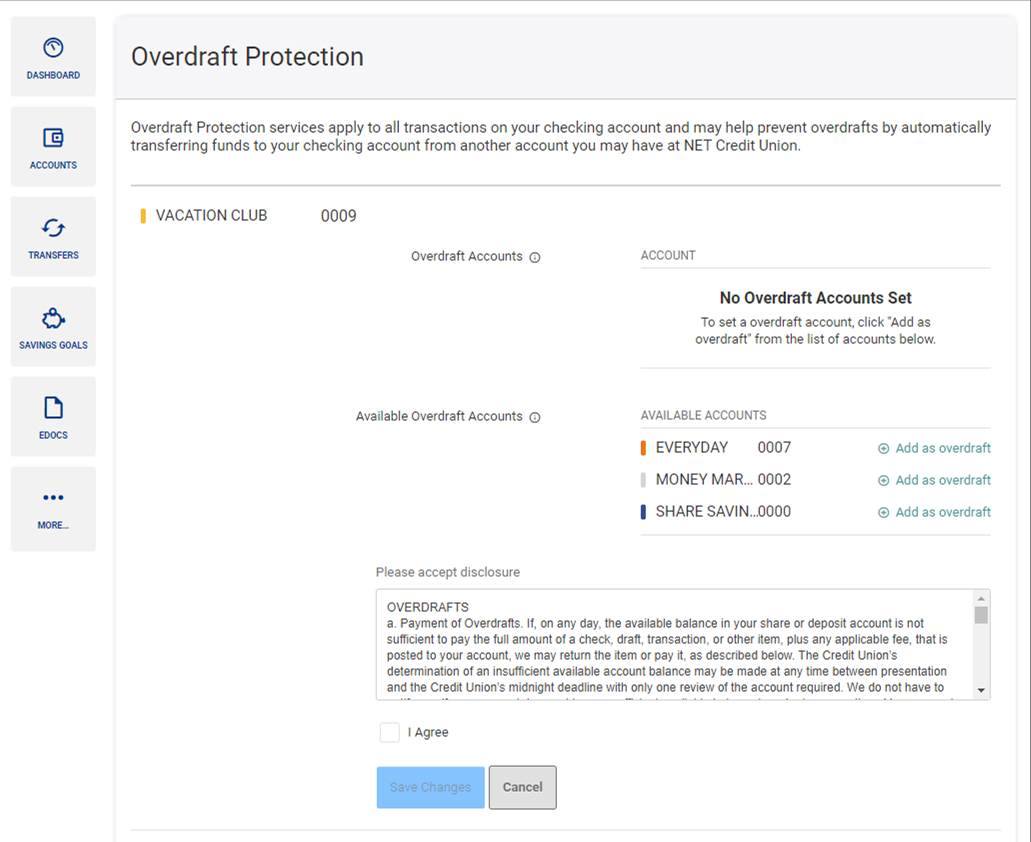This screenshot has width=1031, height=842.
Task: Click the disclosure scrollbar thumb
Action: [x=981, y=614]
